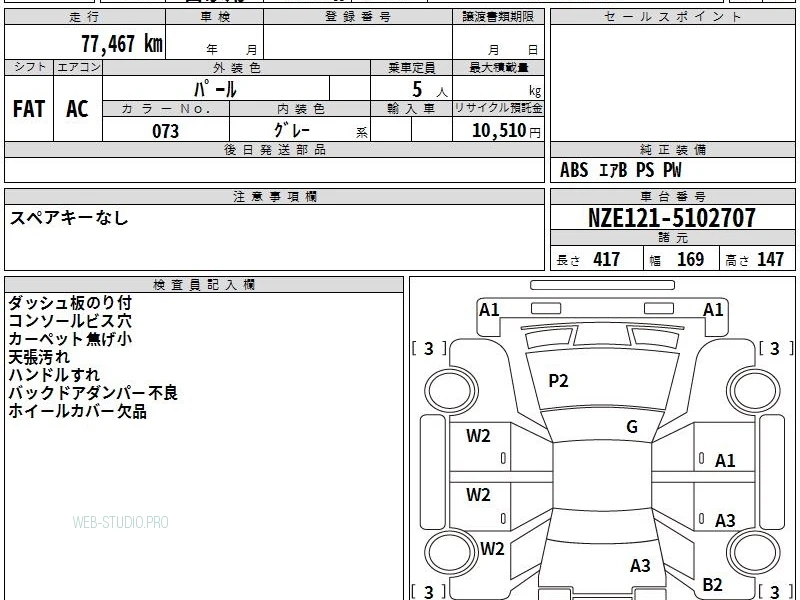This screenshot has height=600, width=800.
Task: Click the recycle deposit 10,510円
Action: coord(506,131)
